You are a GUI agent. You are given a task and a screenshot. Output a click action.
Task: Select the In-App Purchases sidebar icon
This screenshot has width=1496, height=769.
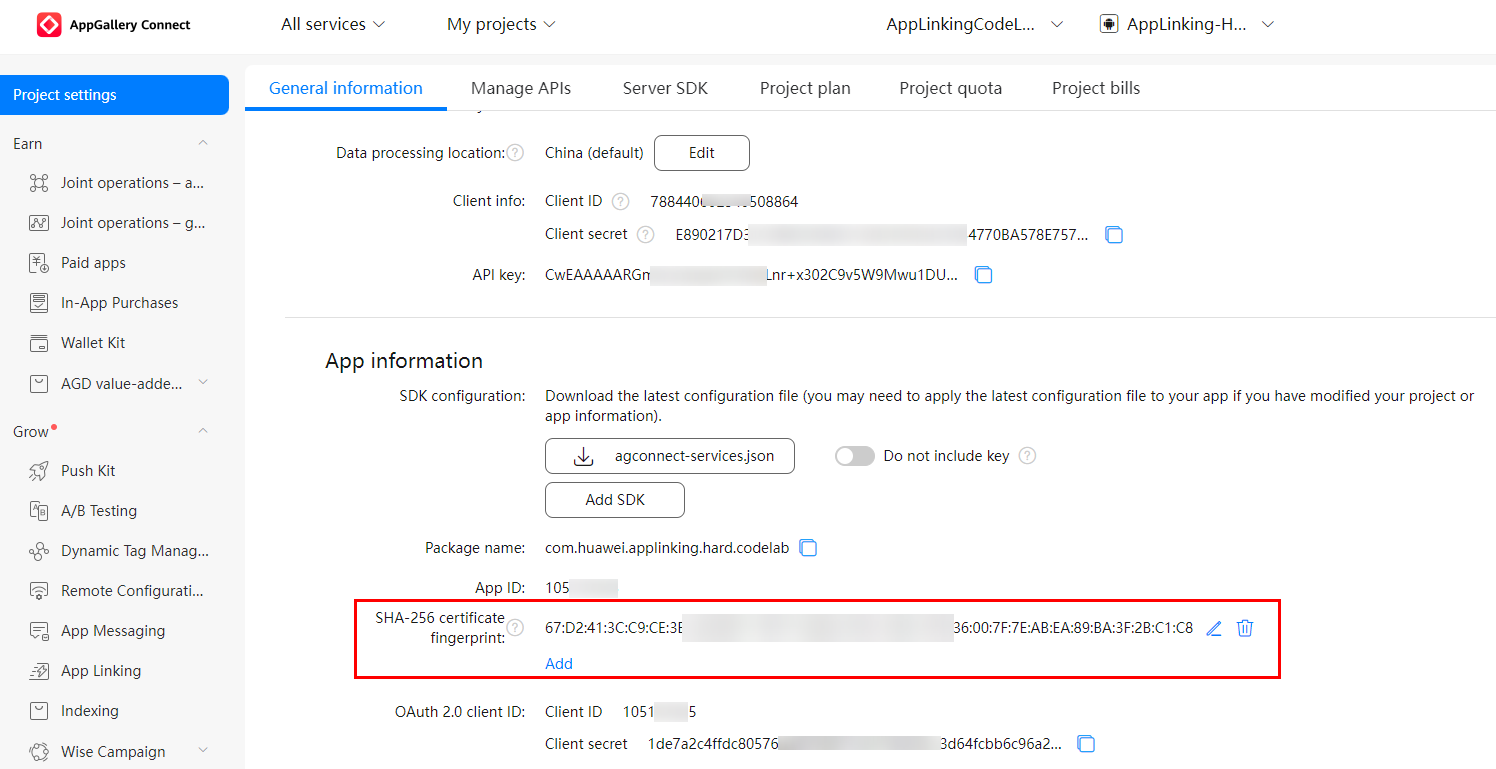point(39,303)
